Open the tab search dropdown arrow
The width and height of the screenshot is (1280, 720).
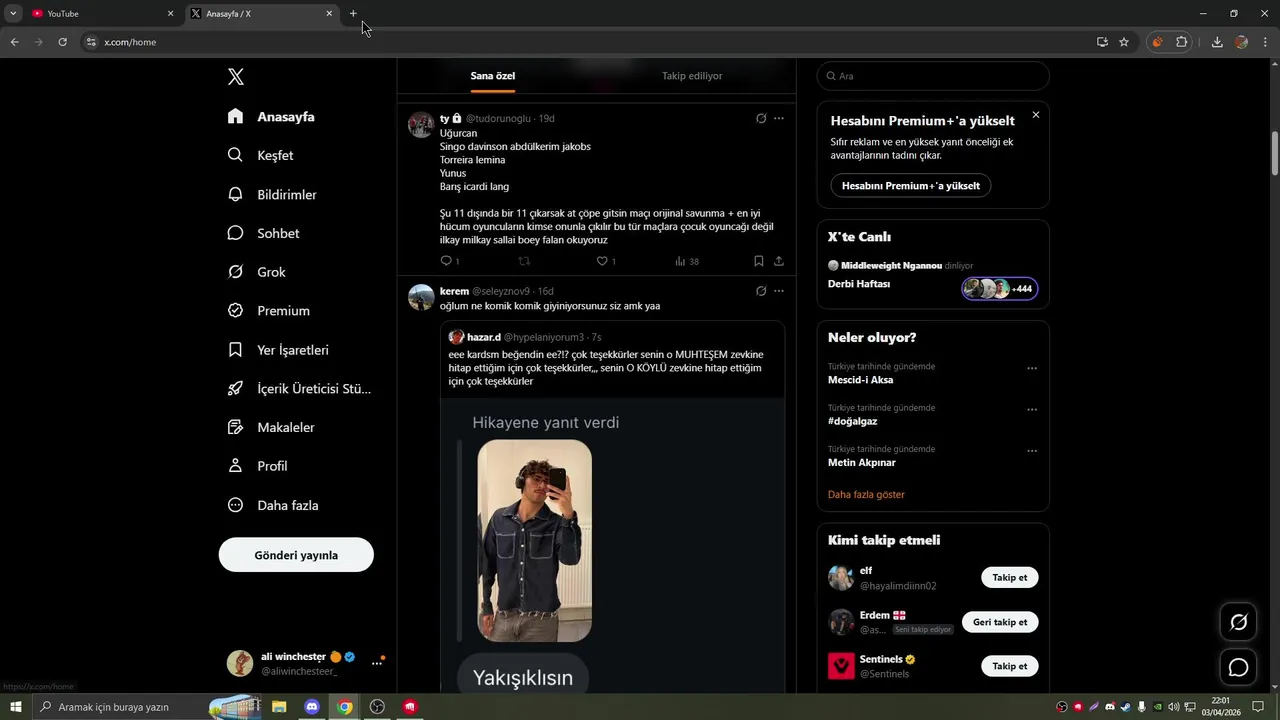pos(13,14)
